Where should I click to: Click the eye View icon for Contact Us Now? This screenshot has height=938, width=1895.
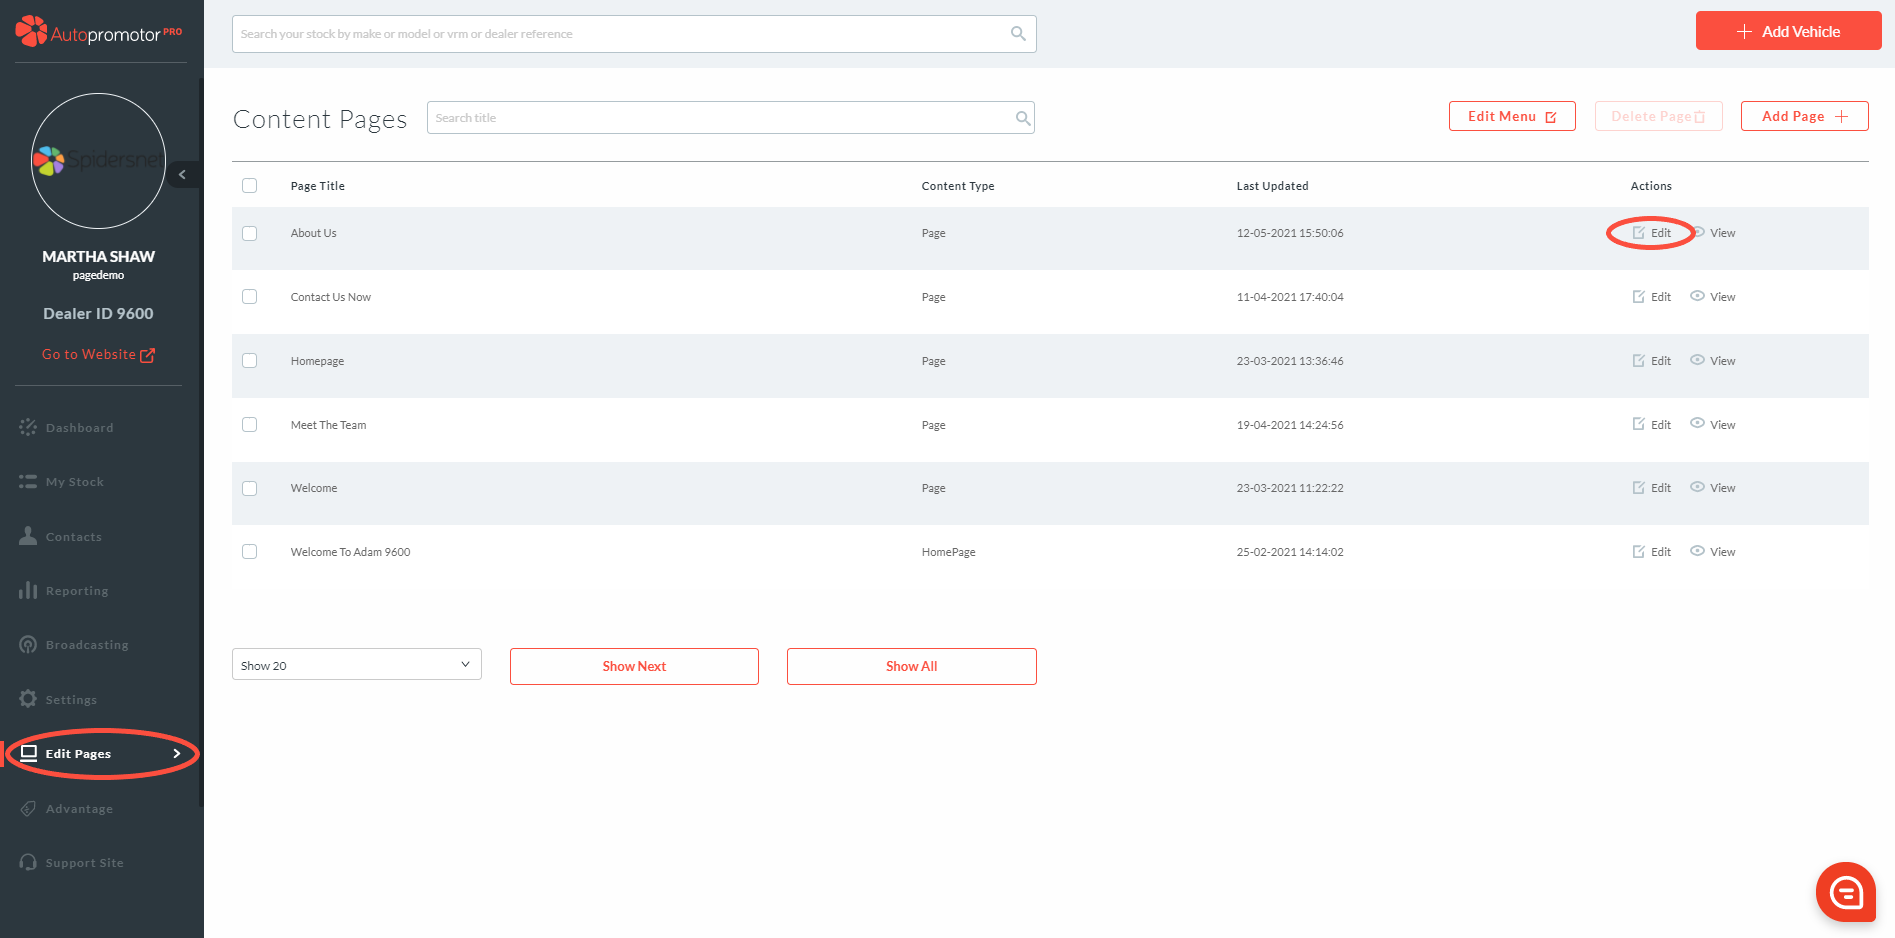tap(1697, 296)
